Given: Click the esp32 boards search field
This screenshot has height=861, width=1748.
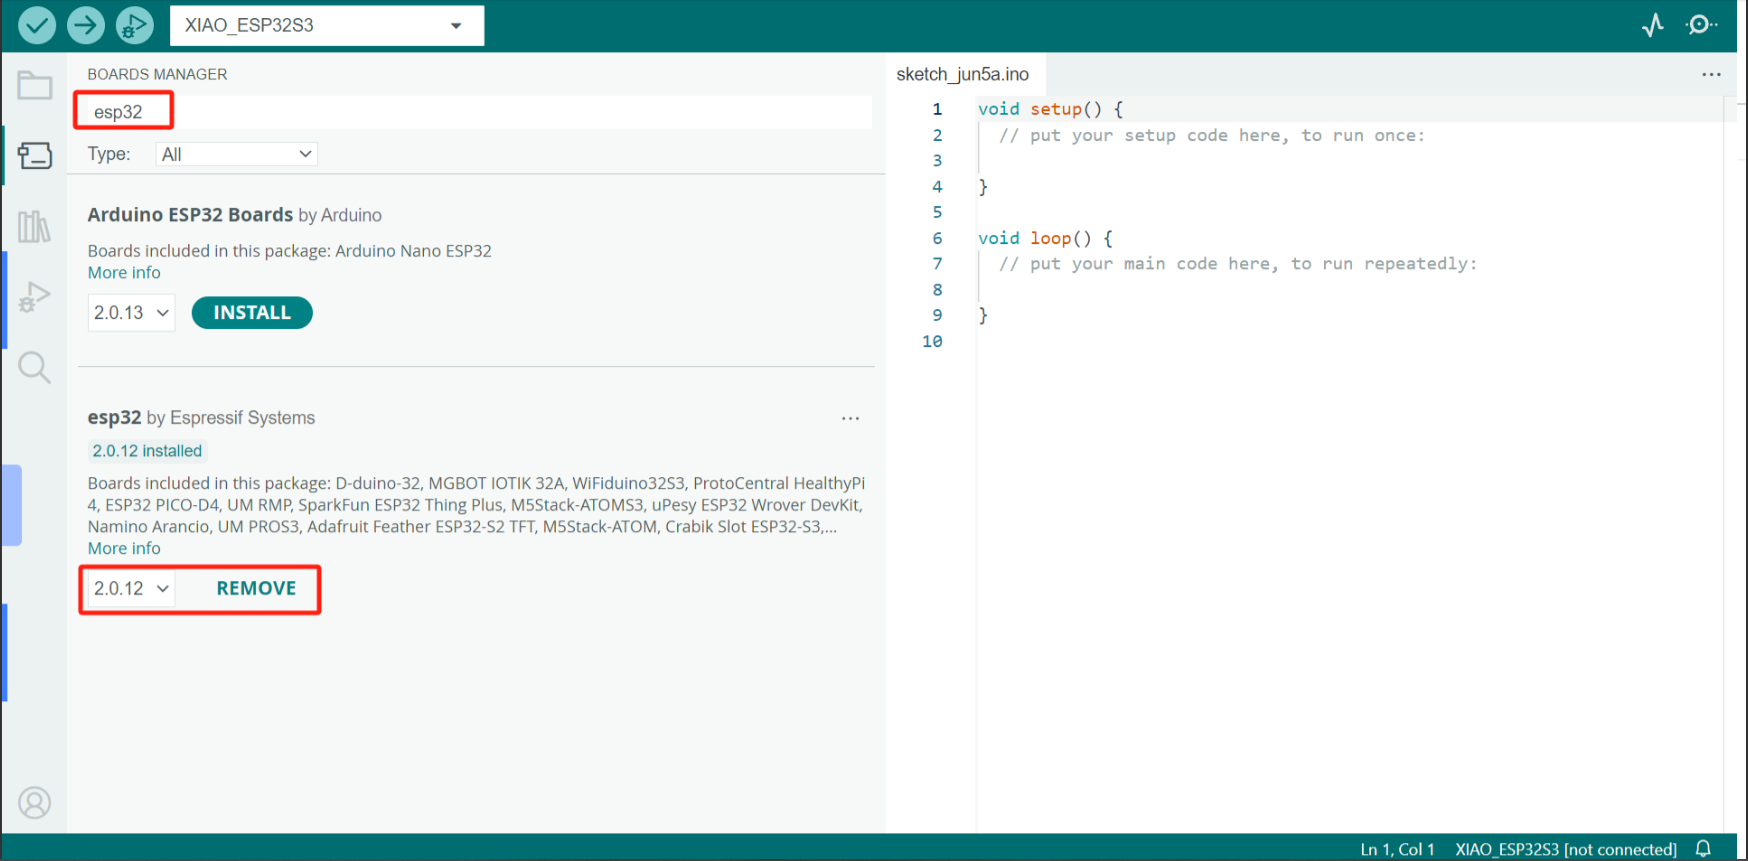Looking at the screenshot, I should (470, 112).
